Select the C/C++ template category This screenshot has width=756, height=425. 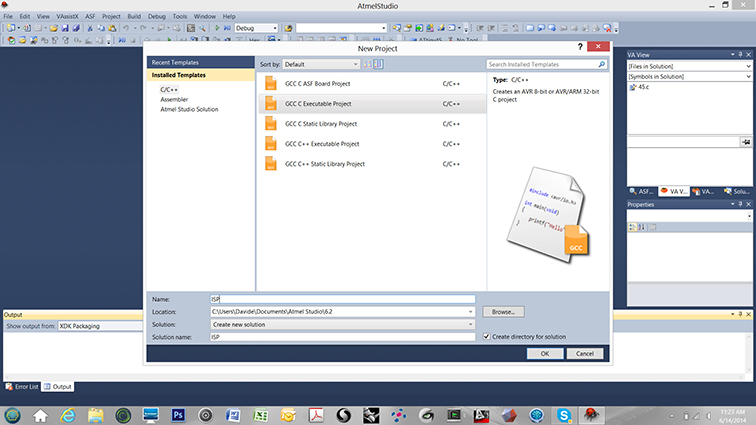[169, 89]
